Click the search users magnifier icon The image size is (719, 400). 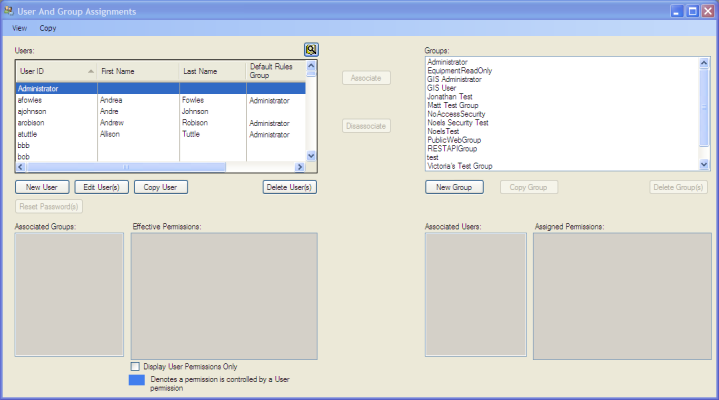tap(311, 50)
